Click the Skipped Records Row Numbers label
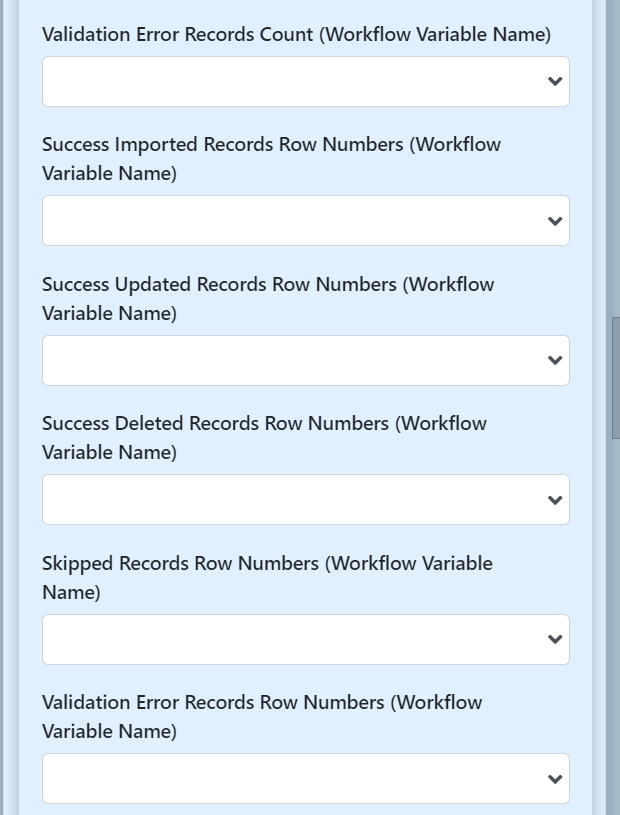This screenshot has width=620, height=815. pyautogui.click(x=267, y=577)
